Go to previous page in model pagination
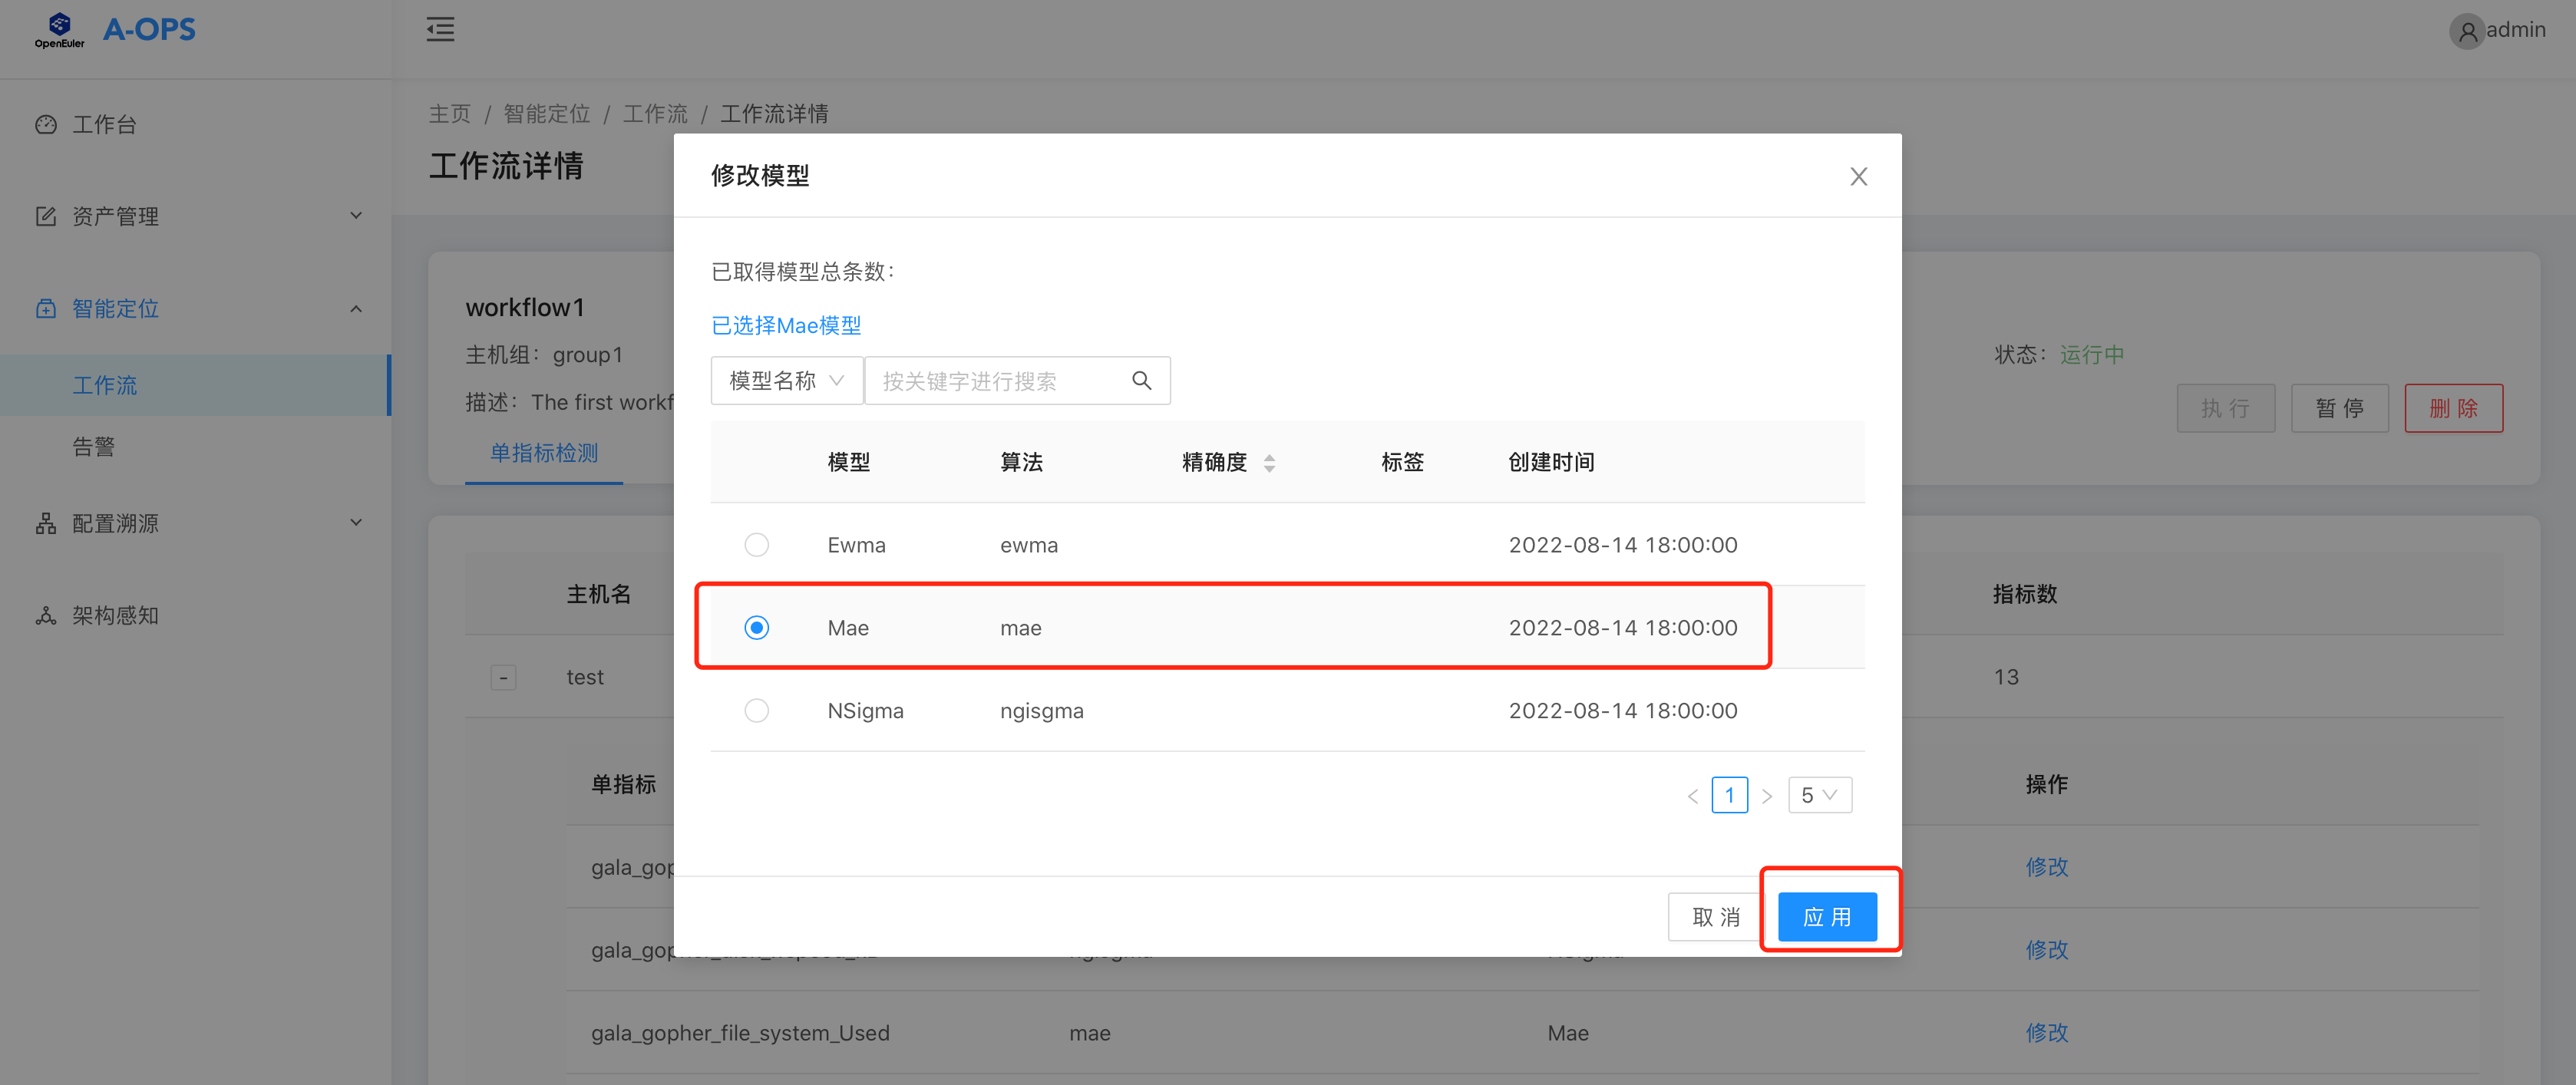Screen dimensions: 2576x1085 point(1692,796)
